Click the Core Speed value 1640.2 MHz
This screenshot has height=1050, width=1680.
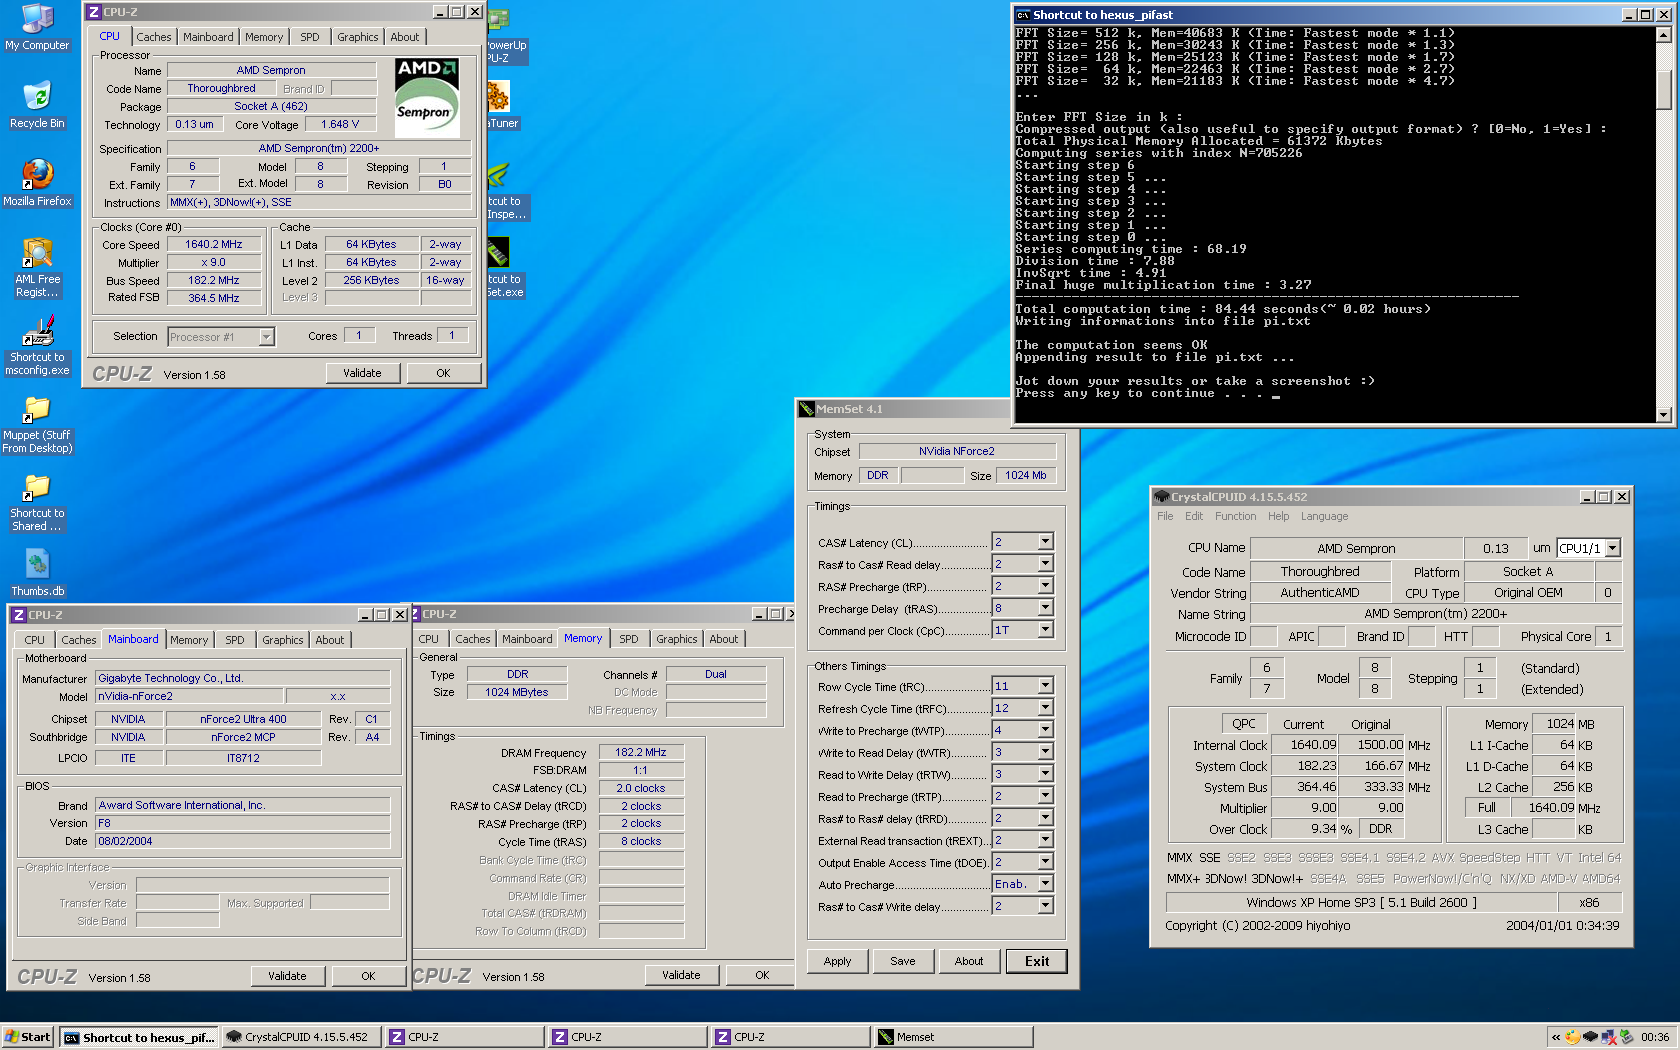coord(214,244)
